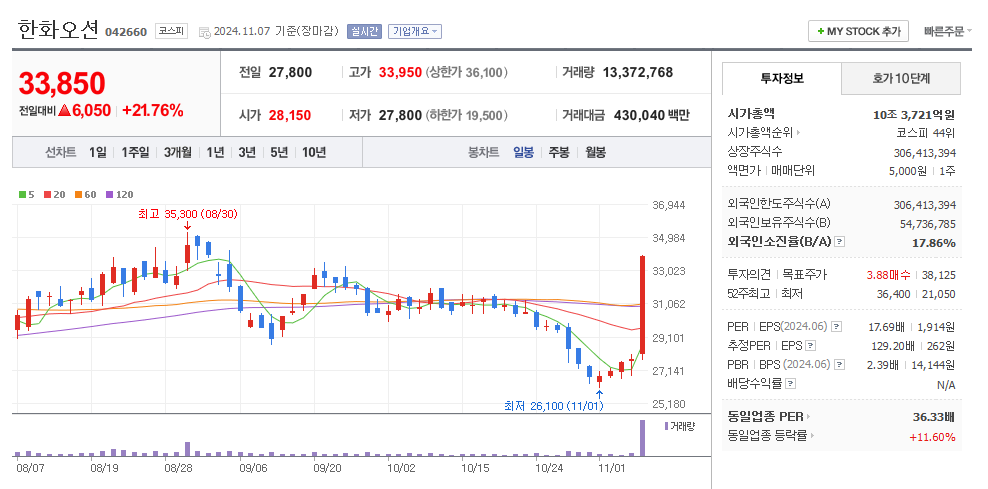Click the red up-triangle by 6,050
The height and width of the screenshot is (489, 988).
coord(64,111)
